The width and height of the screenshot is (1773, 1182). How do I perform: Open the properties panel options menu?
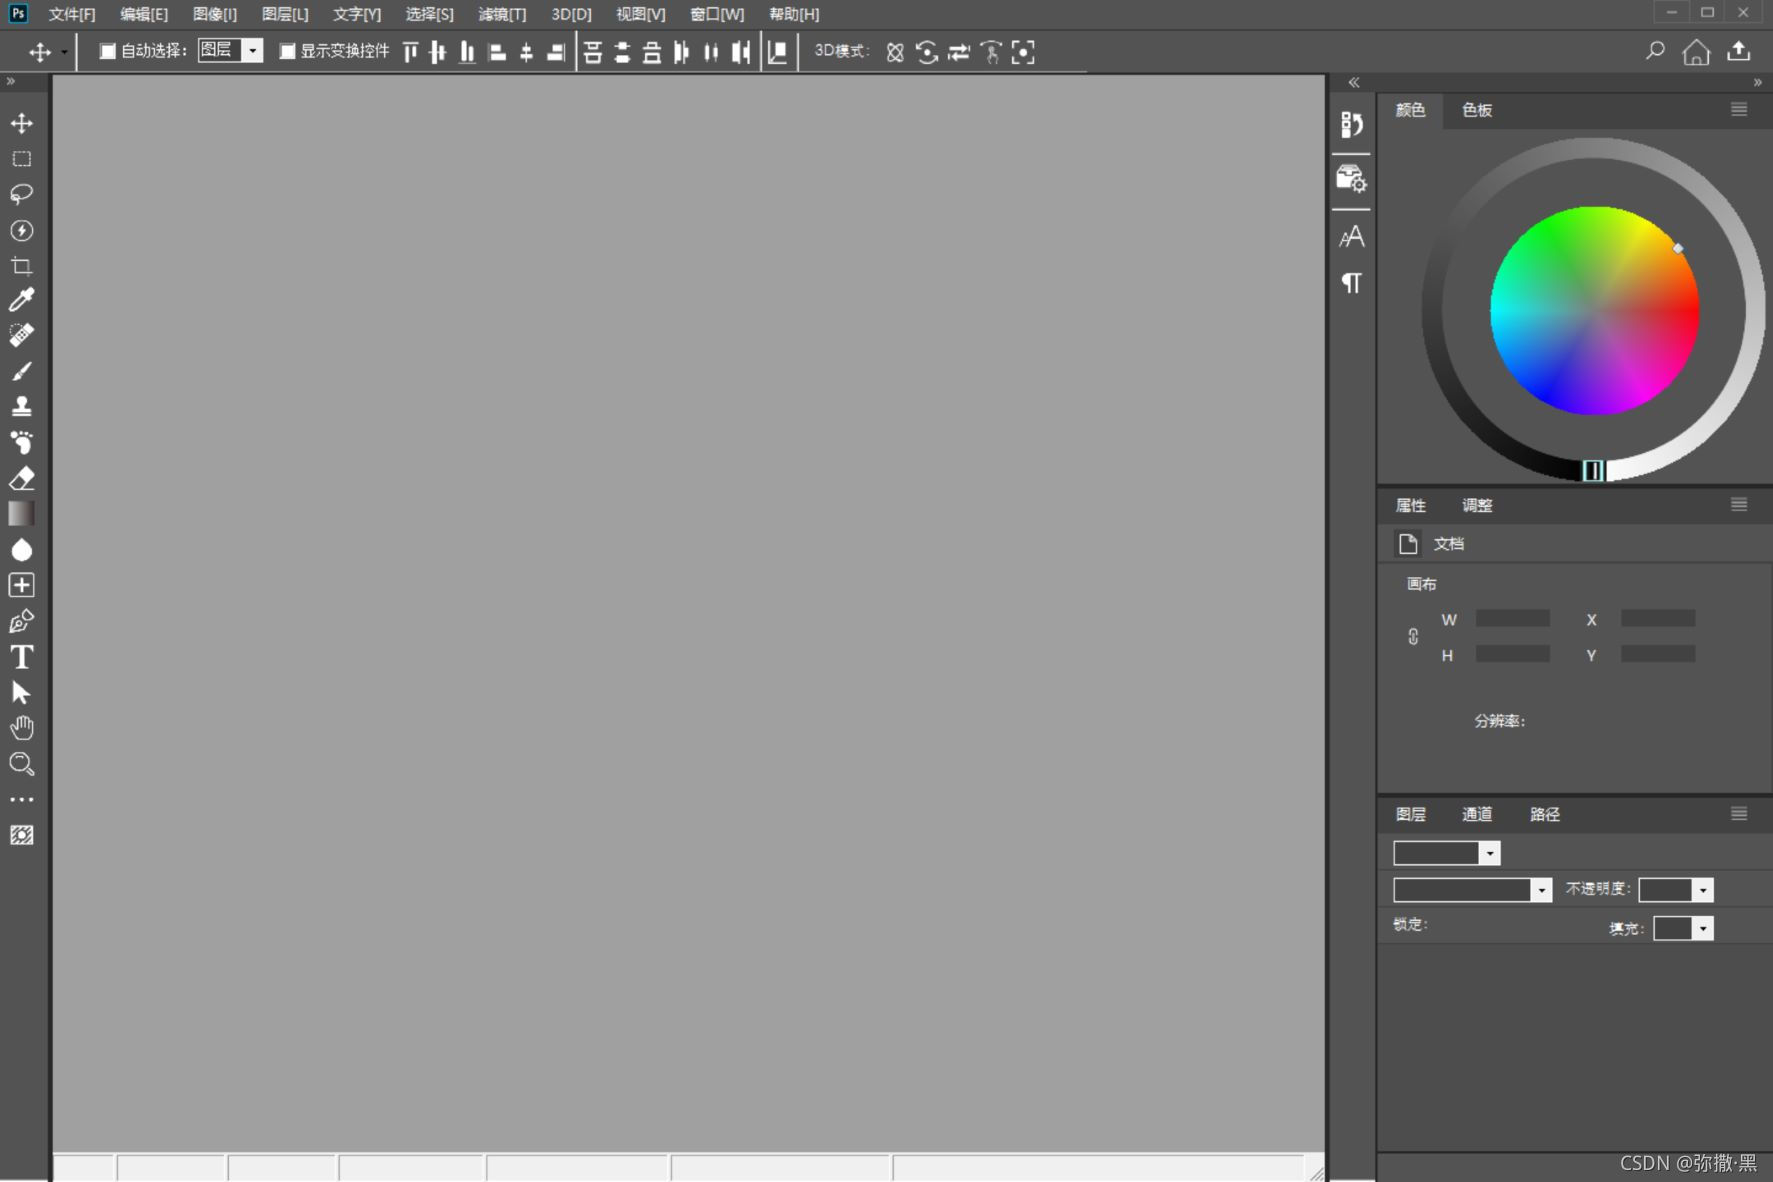pyautogui.click(x=1739, y=505)
